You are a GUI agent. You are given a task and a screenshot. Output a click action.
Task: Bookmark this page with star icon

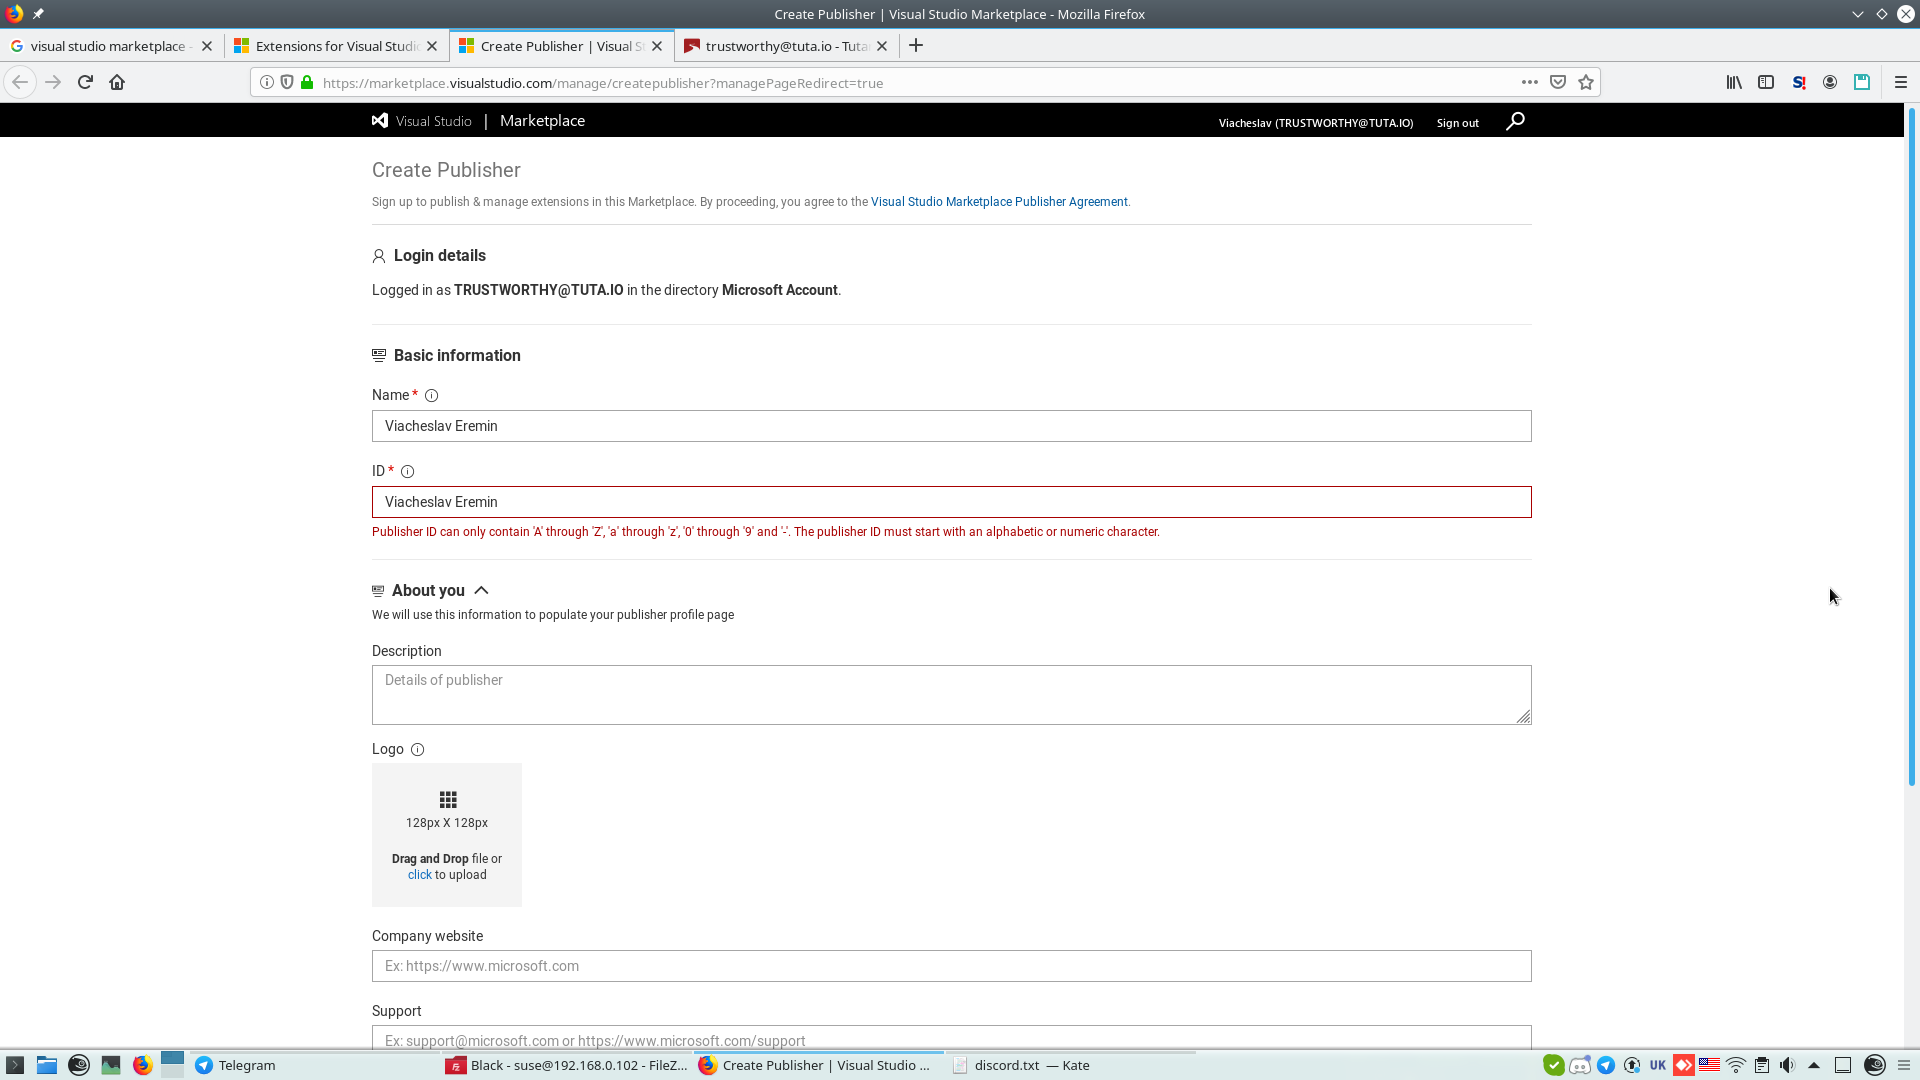pyautogui.click(x=1585, y=82)
